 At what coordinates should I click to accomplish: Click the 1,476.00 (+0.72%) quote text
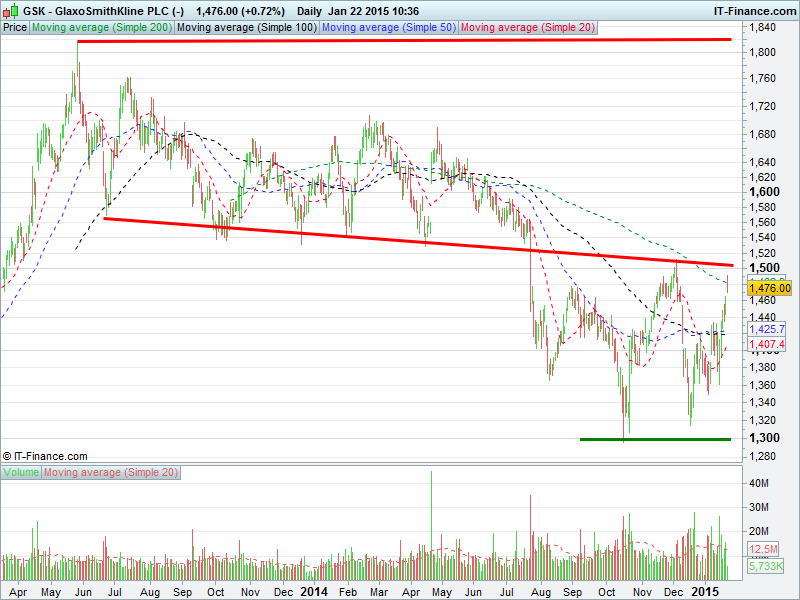click(x=240, y=11)
